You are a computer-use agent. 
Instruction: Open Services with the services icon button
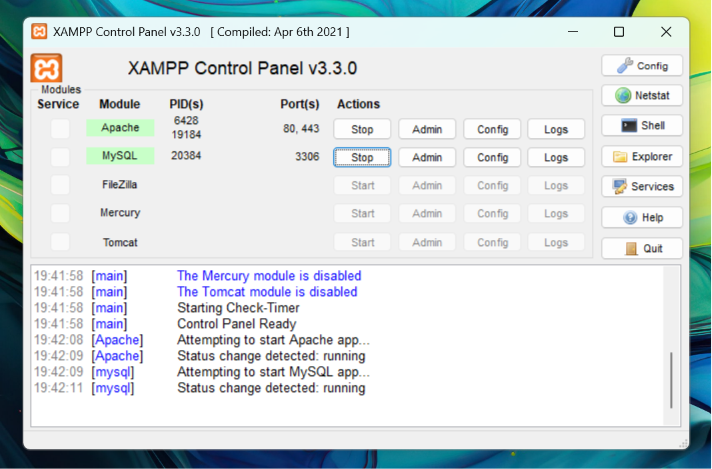(x=642, y=186)
